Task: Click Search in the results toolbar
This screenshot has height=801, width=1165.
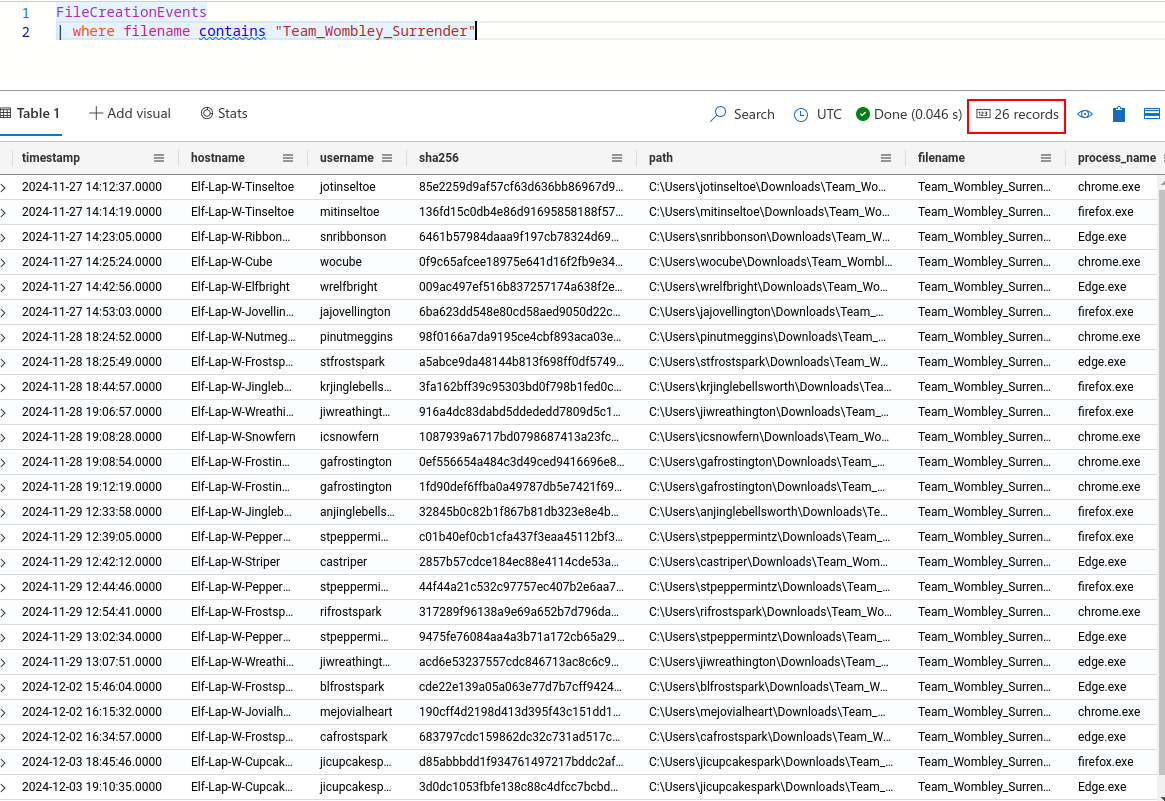Action: pos(742,115)
